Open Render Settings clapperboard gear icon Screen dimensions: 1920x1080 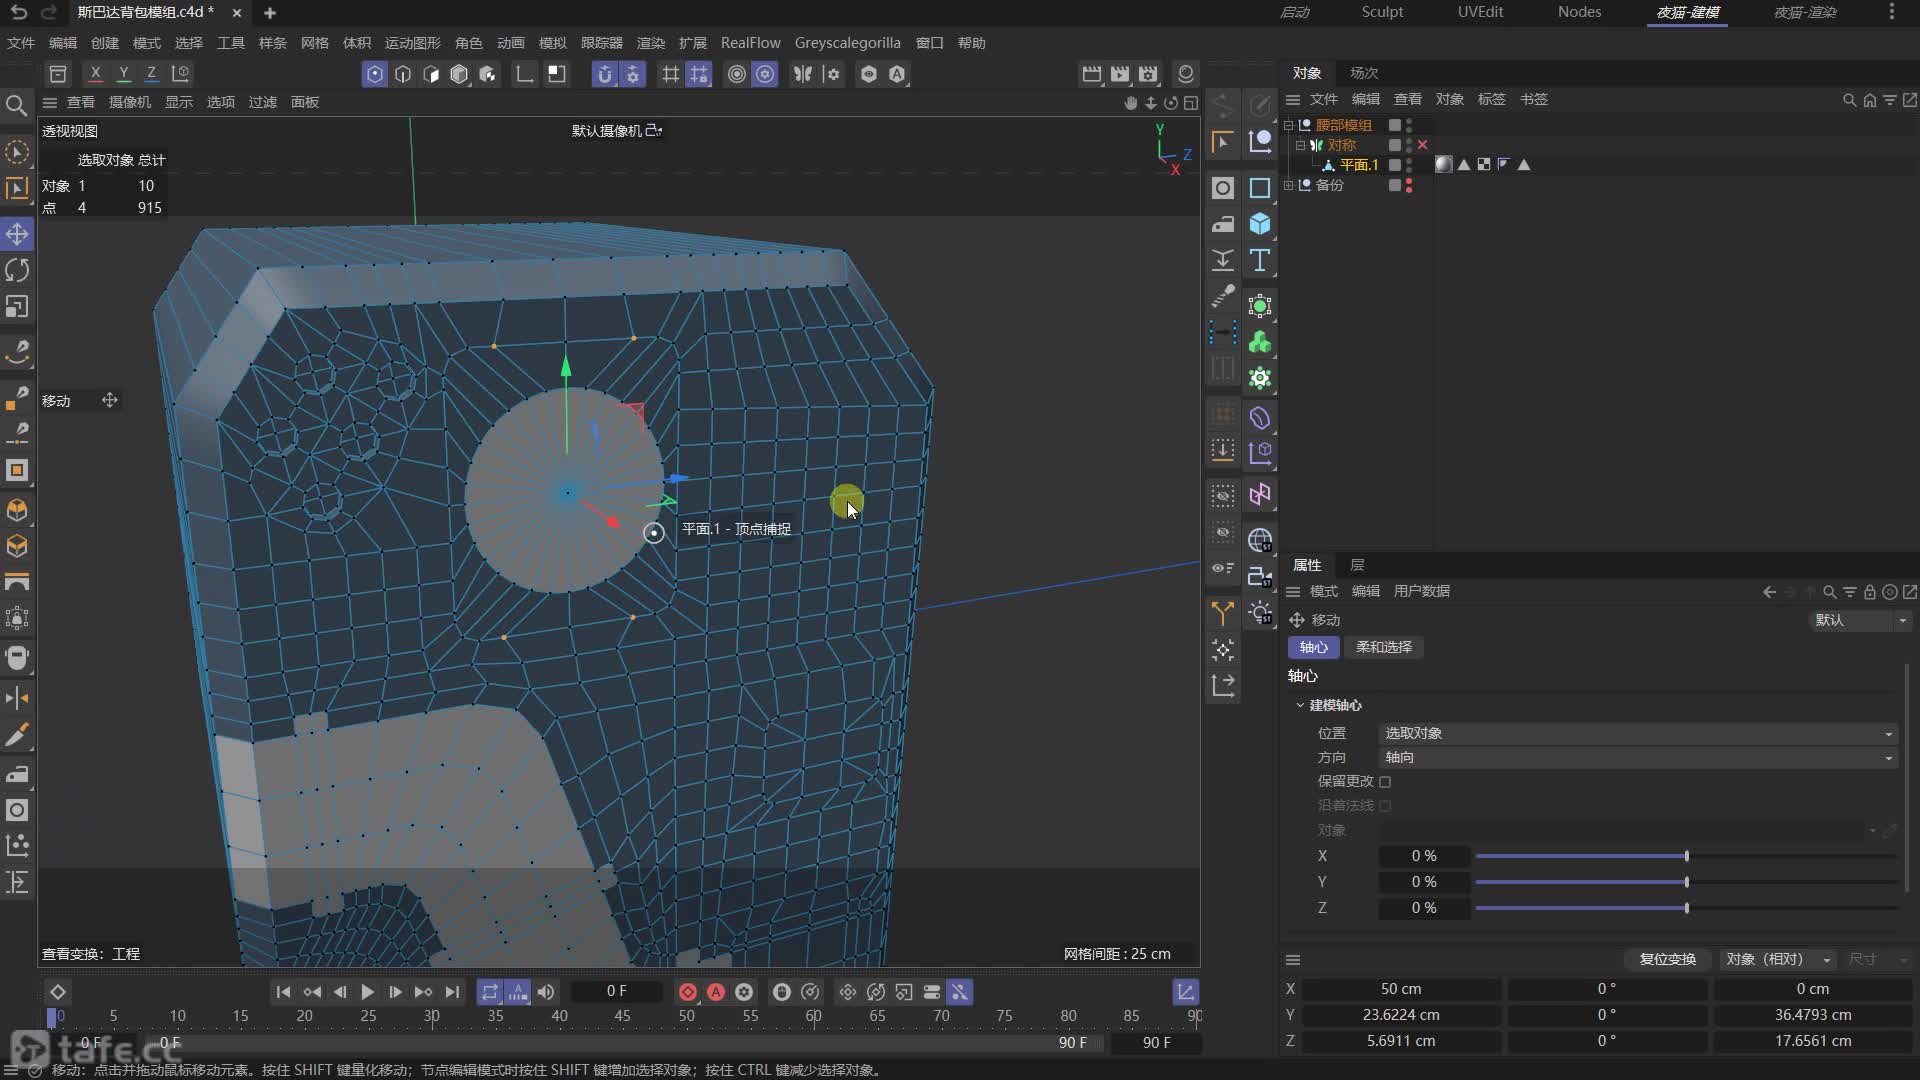coord(1148,74)
